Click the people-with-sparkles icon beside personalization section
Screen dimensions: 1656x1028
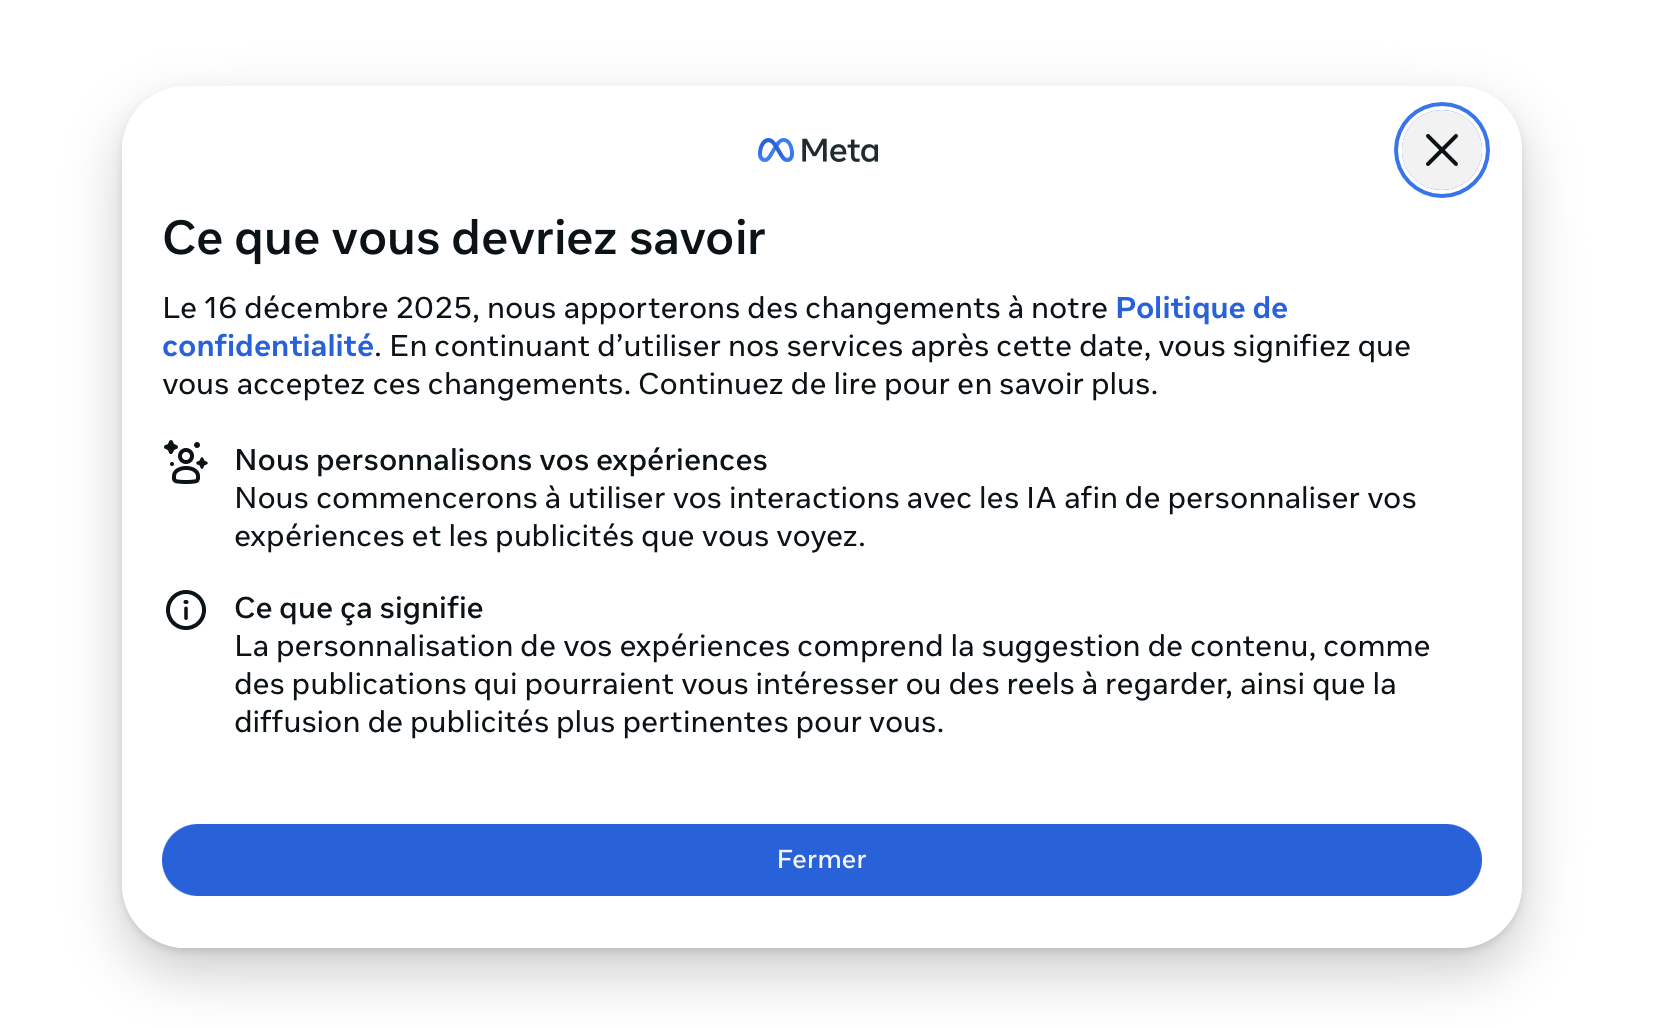pyautogui.click(x=185, y=462)
